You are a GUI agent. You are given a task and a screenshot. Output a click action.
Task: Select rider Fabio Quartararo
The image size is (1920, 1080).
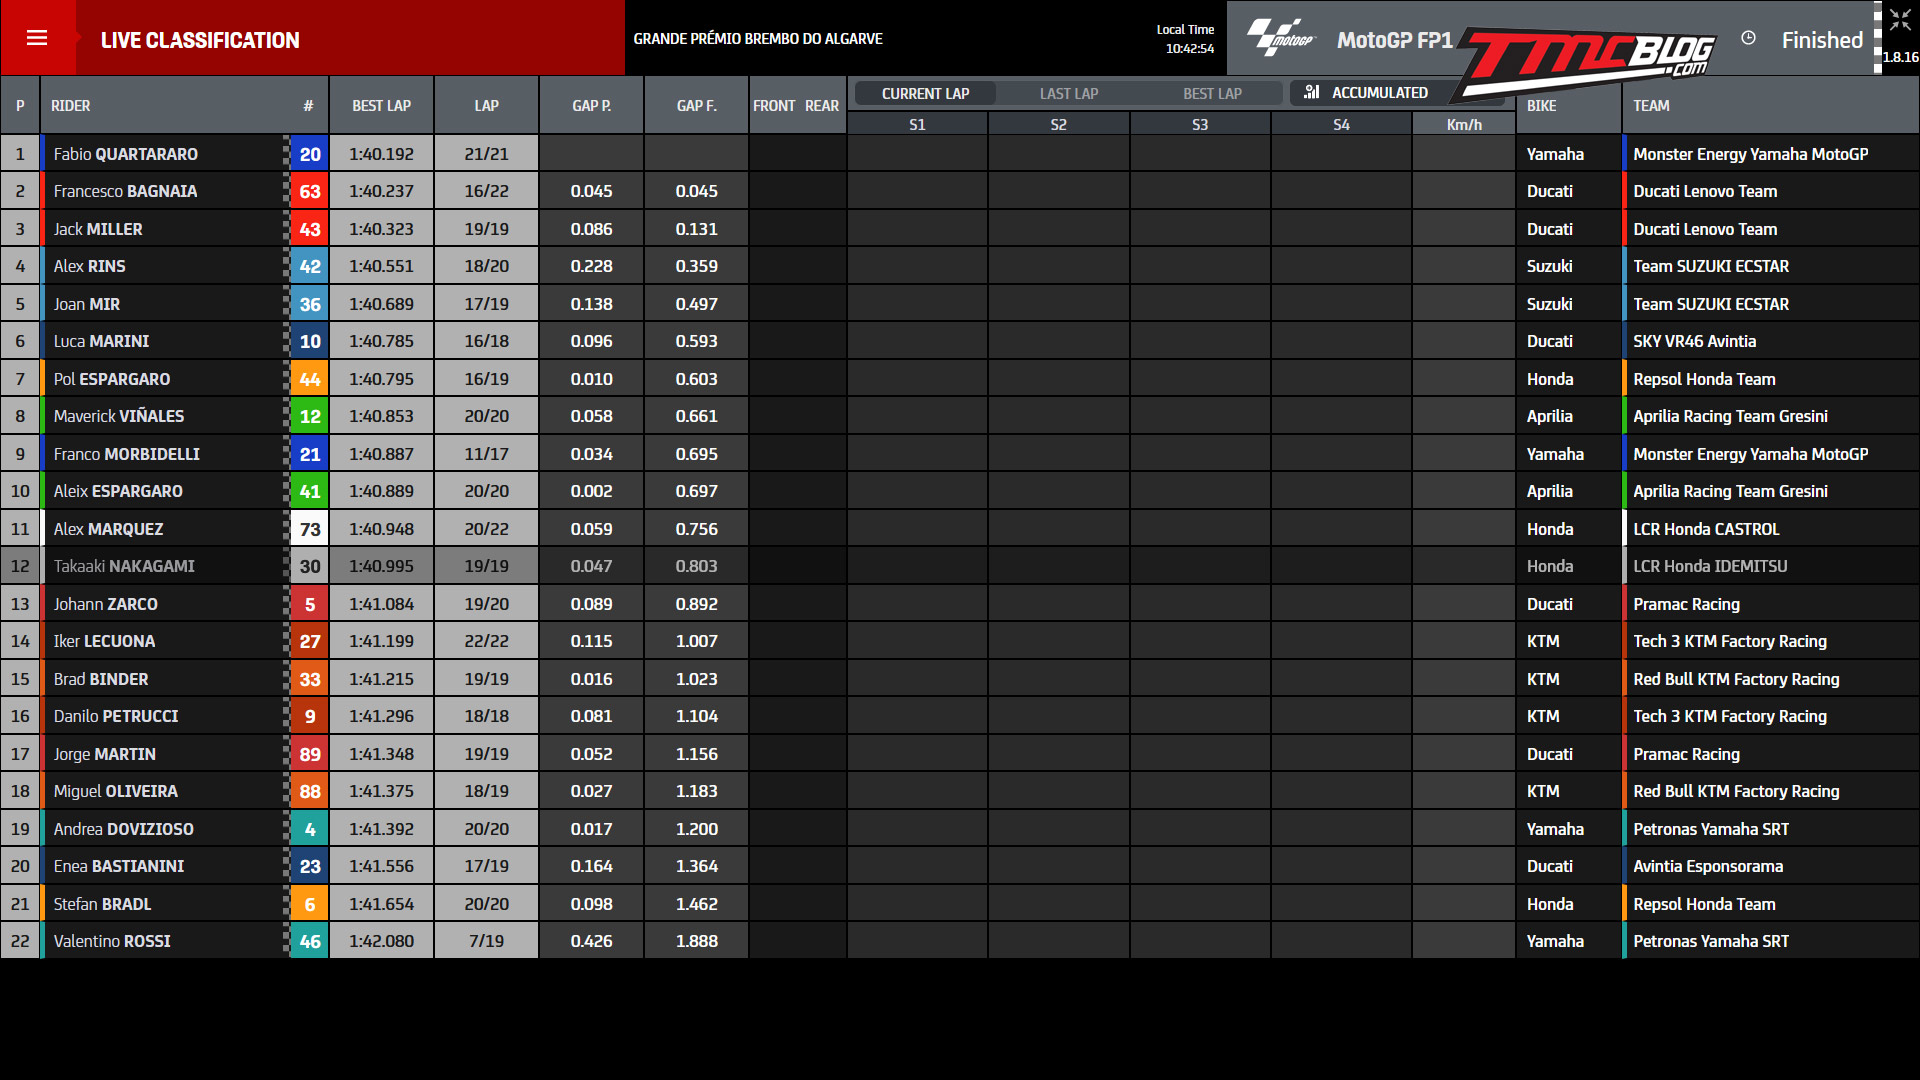coord(126,154)
